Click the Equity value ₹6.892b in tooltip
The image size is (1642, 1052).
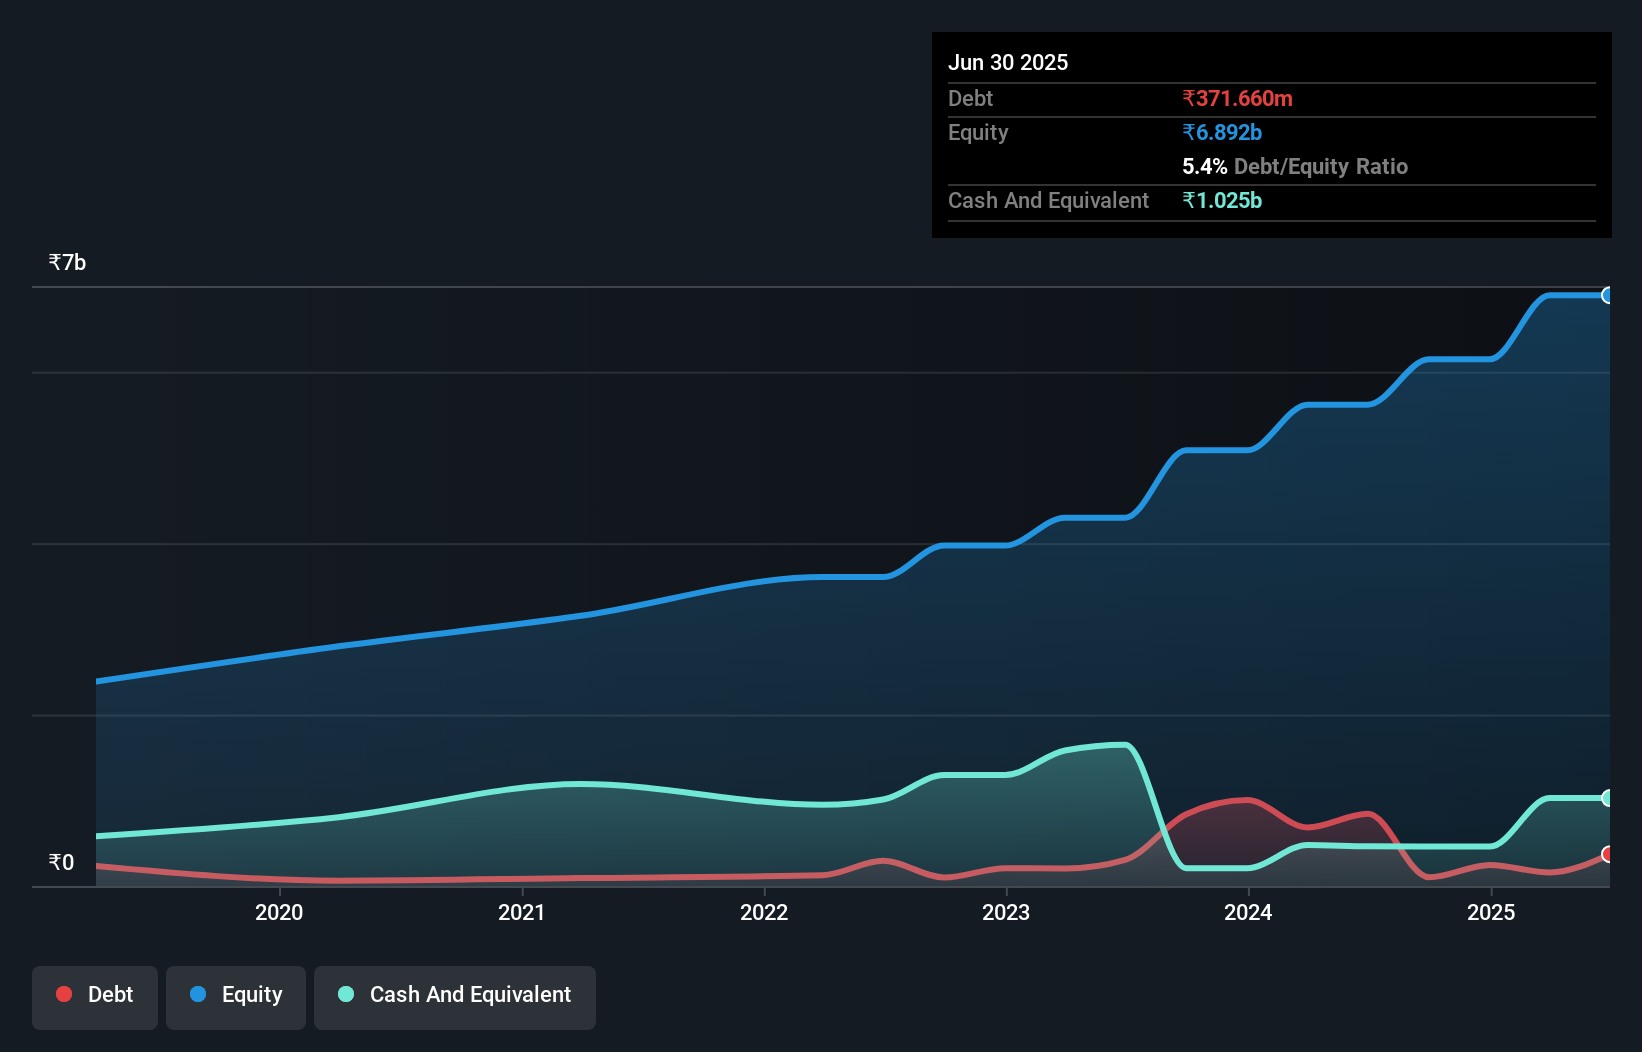pyautogui.click(x=1222, y=132)
